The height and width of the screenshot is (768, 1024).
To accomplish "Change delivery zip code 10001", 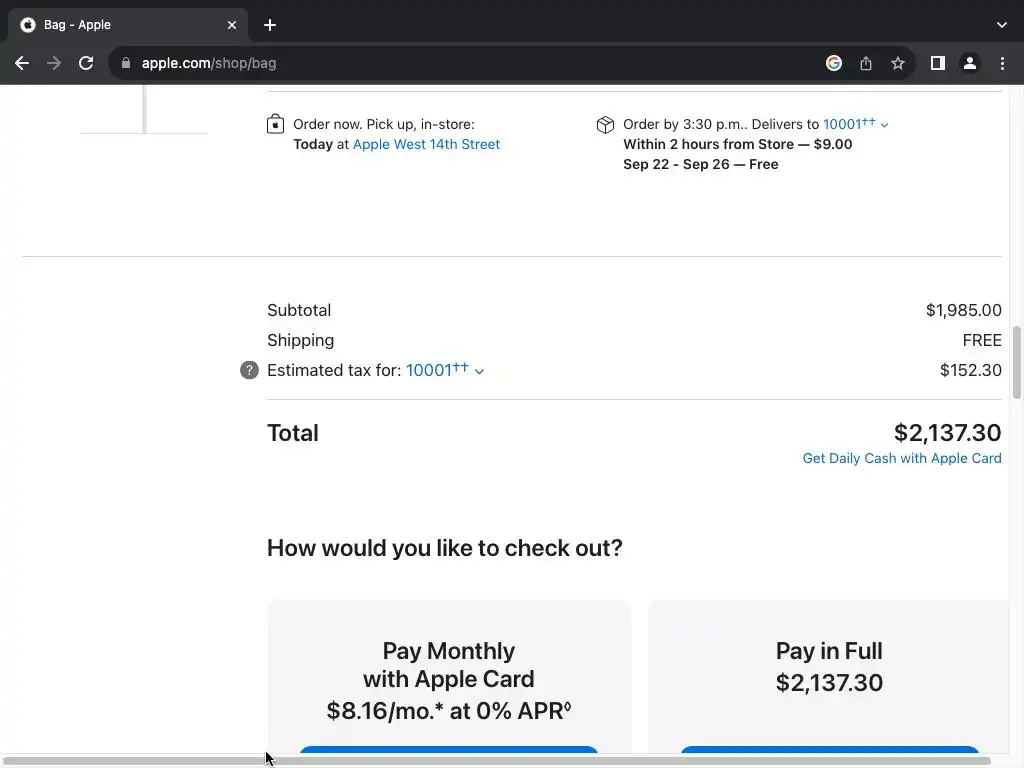I will click(x=856, y=123).
